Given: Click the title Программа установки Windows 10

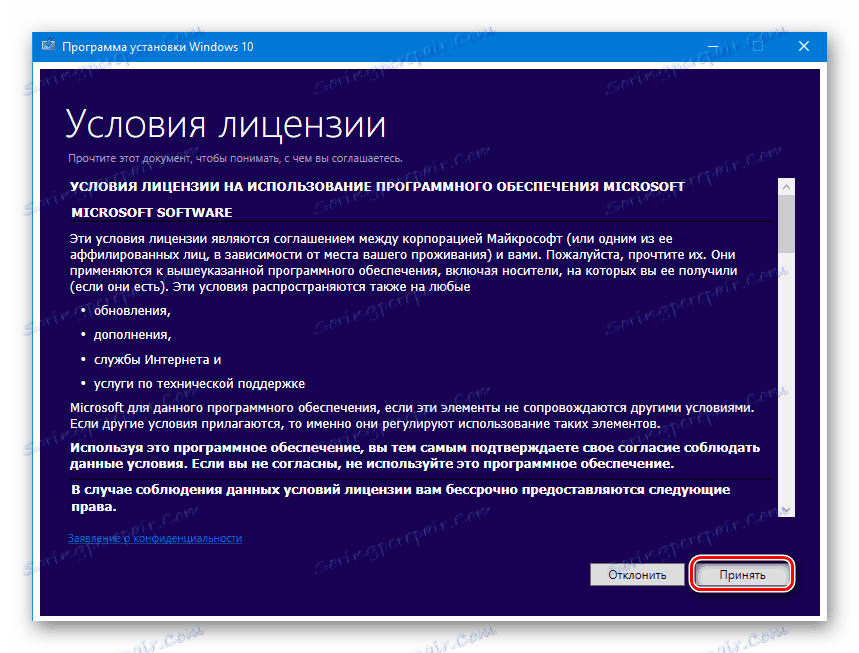Looking at the screenshot, I should [x=158, y=47].
